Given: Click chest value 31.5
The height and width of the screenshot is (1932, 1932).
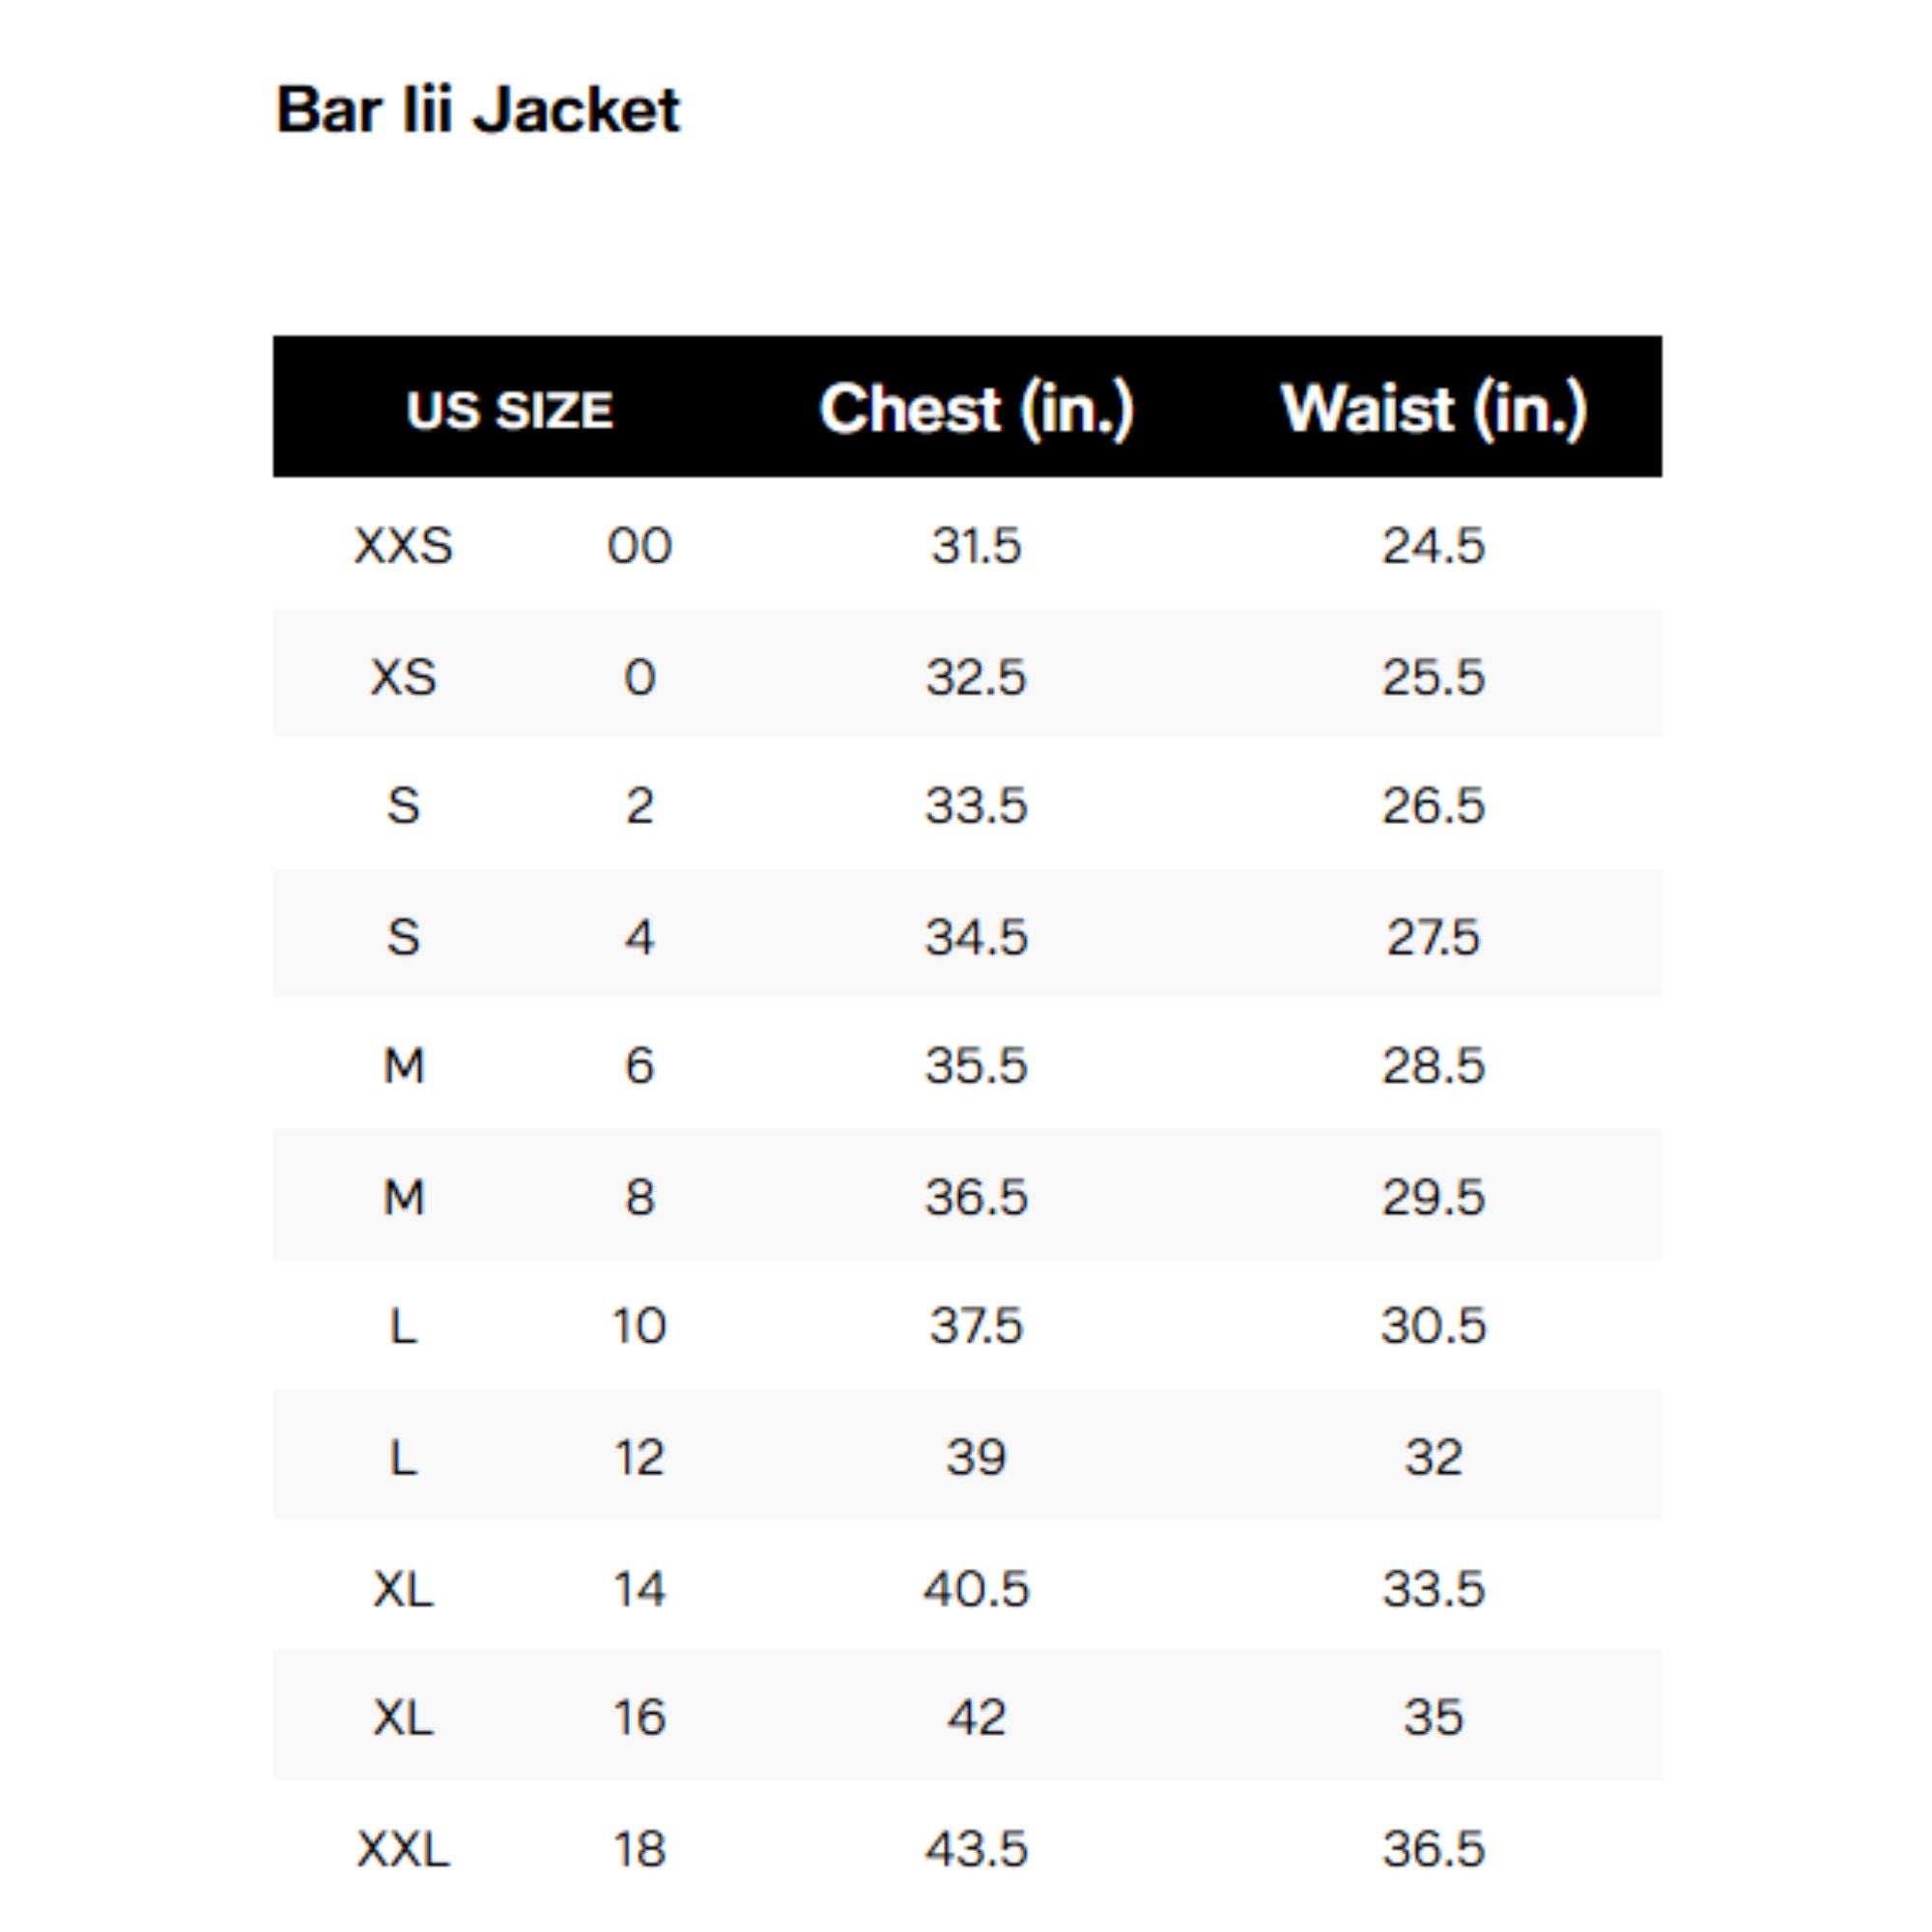Looking at the screenshot, I should click(x=976, y=546).
